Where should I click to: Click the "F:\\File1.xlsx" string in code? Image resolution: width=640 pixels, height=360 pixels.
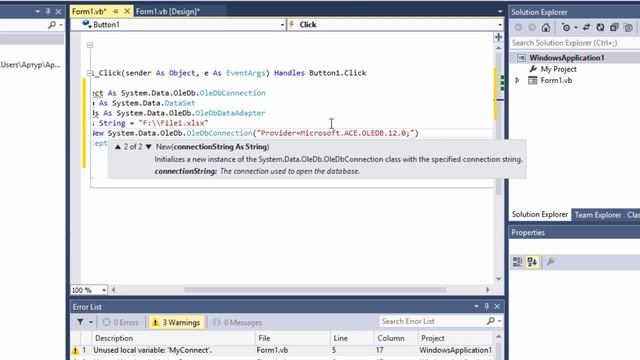click(173, 123)
